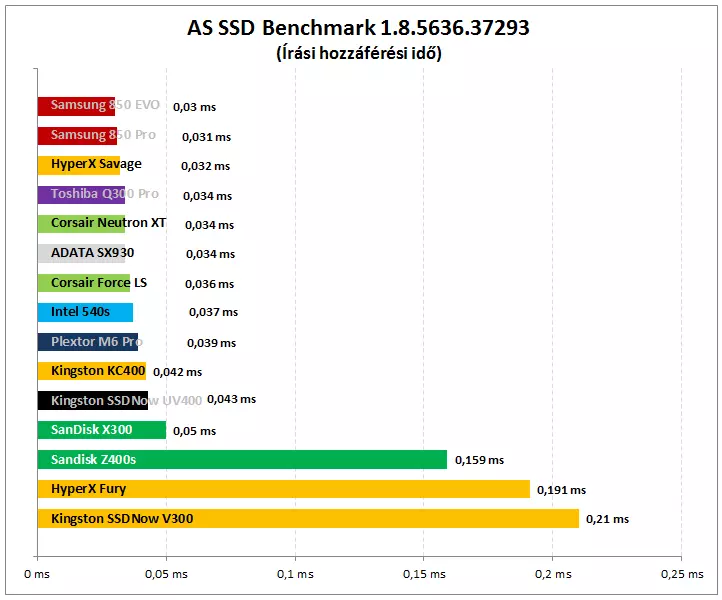Click the 0,039 ms data label

211,343
